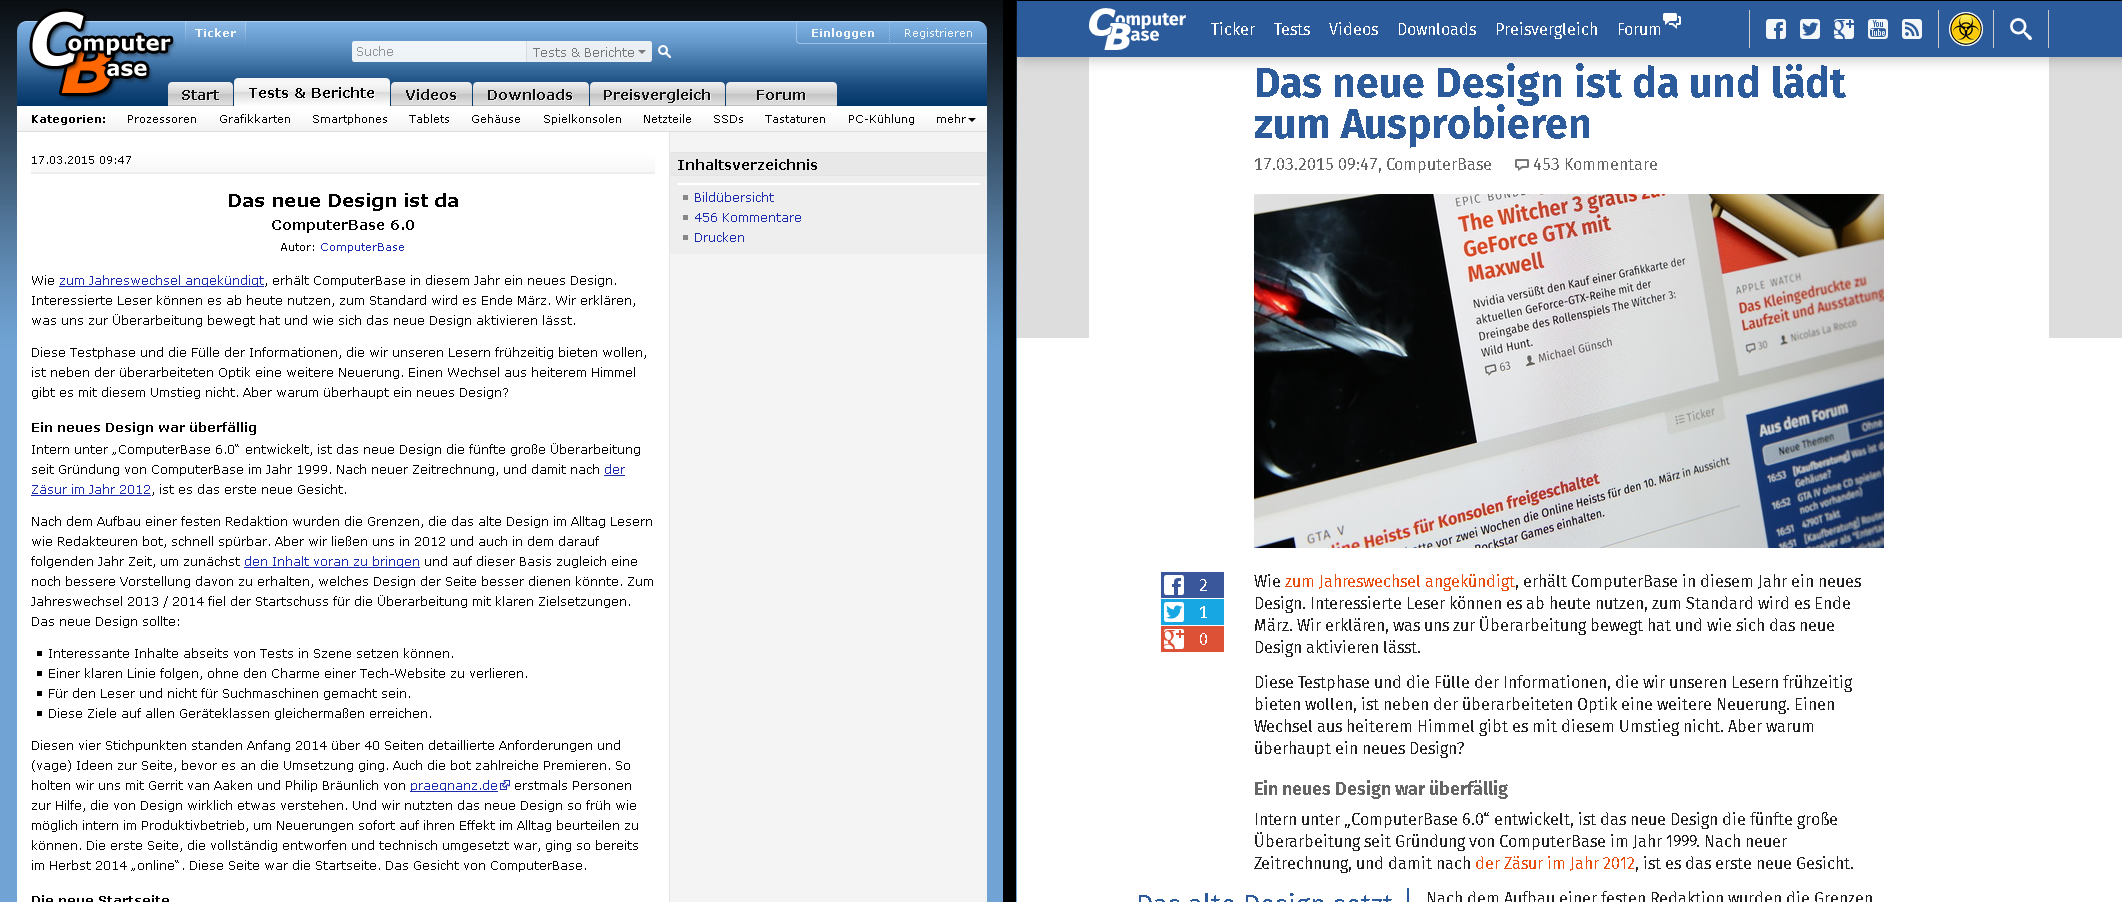
Task: Open the Forum tab in old design
Action: click(x=781, y=94)
